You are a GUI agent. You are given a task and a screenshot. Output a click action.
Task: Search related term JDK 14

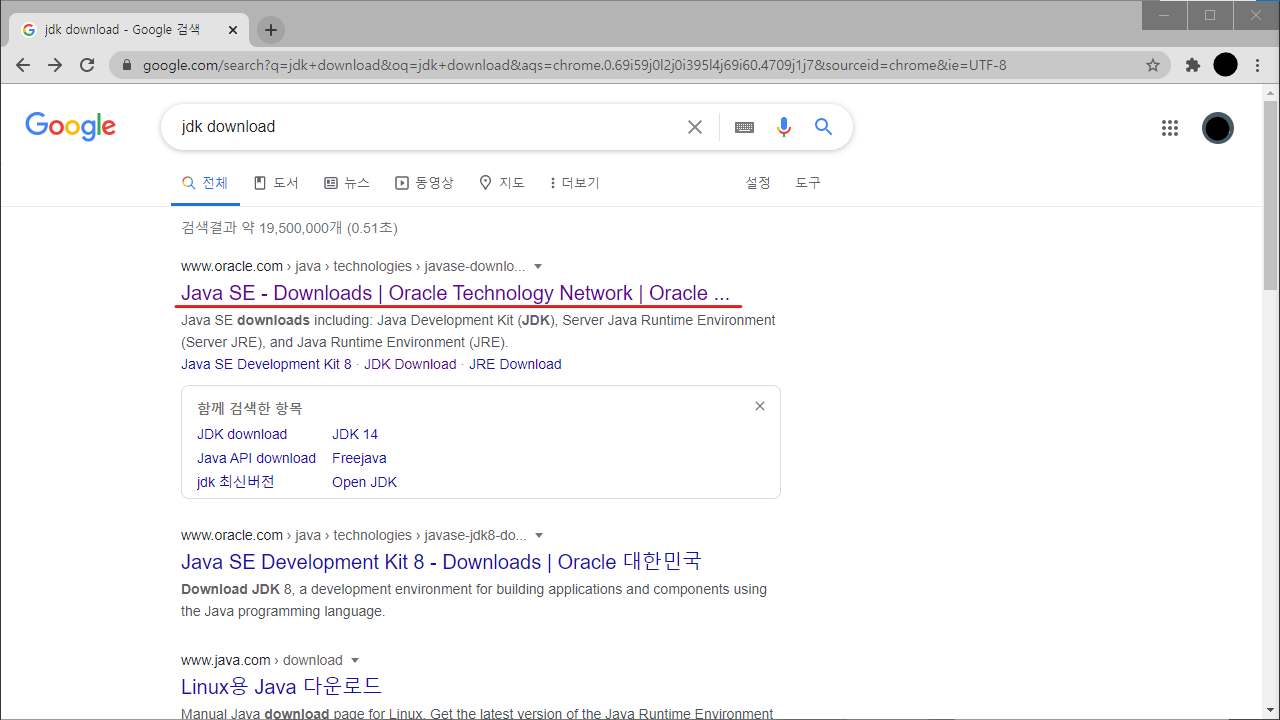click(355, 434)
